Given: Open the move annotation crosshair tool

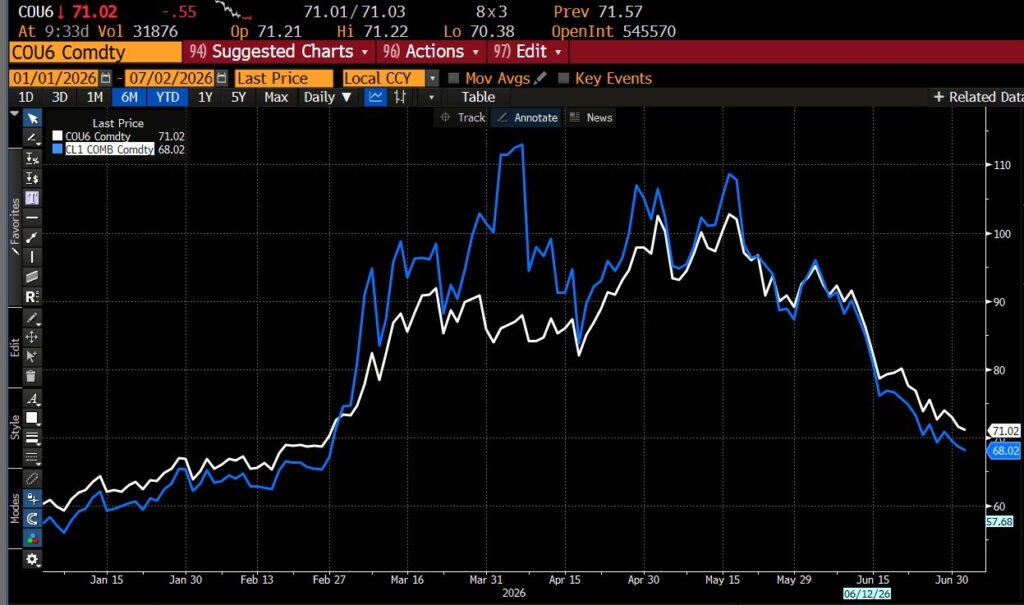Looking at the screenshot, I should pyautogui.click(x=31, y=336).
